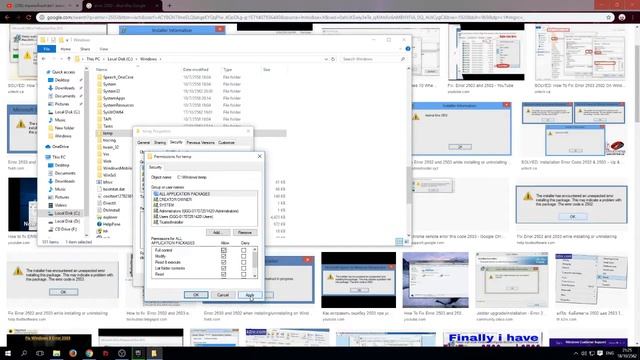Select Quick access in the navigation pane

click(x=63, y=72)
